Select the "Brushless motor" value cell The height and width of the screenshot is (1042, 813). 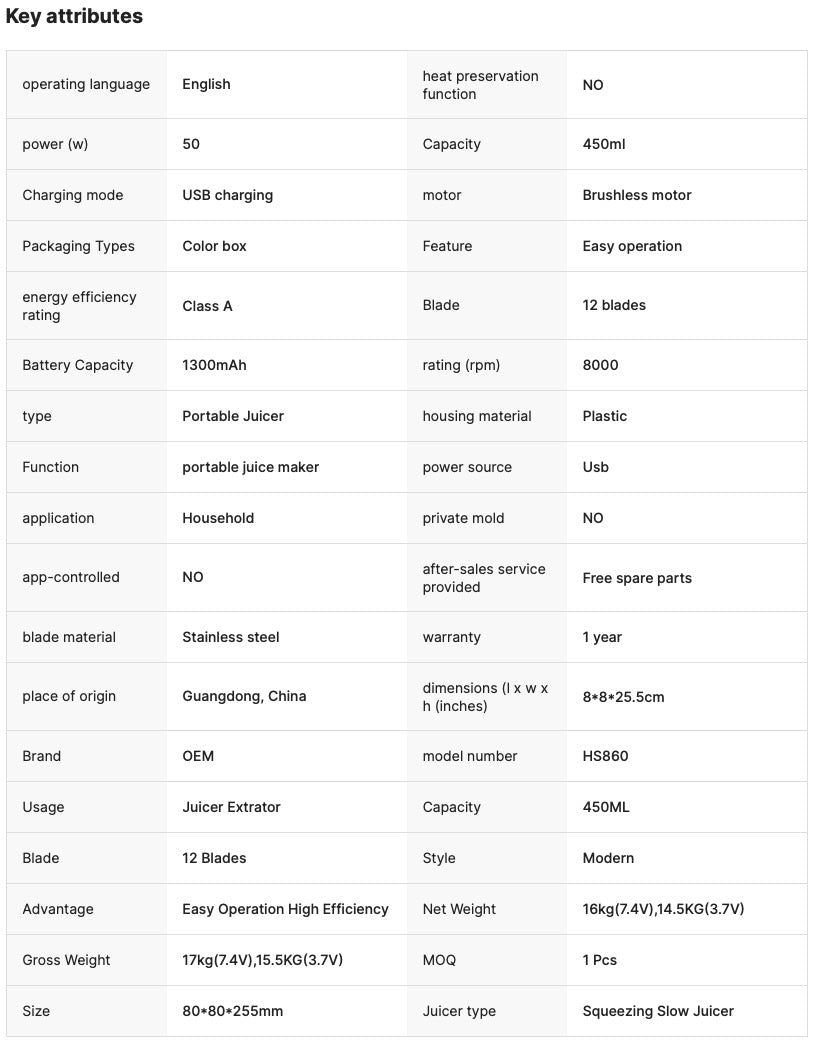tap(637, 195)
